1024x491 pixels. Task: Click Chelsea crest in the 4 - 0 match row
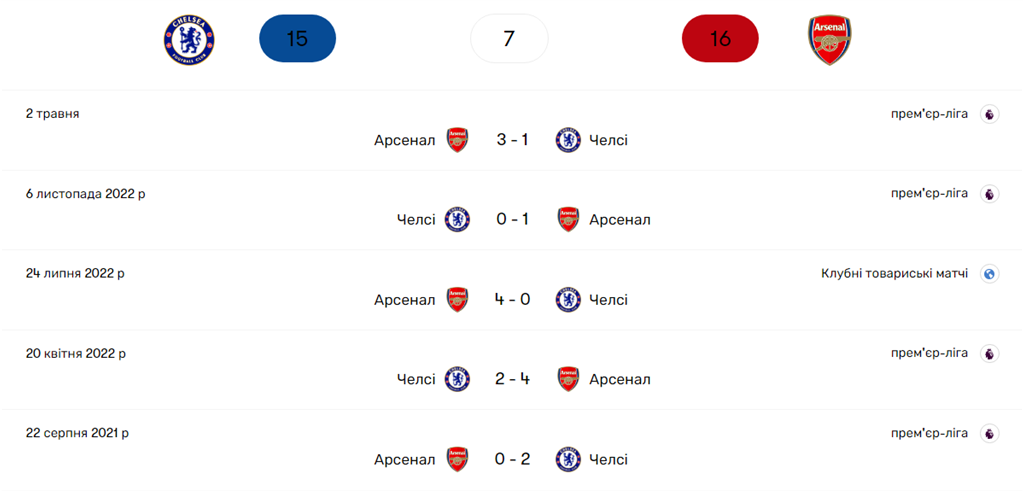[x=568, y=300]
